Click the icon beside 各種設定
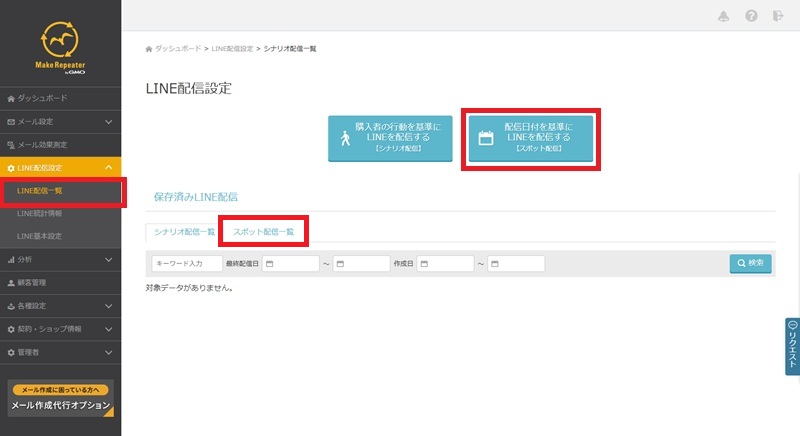The height and width of the screenshot is (436, 800). [x=11, y=306]
